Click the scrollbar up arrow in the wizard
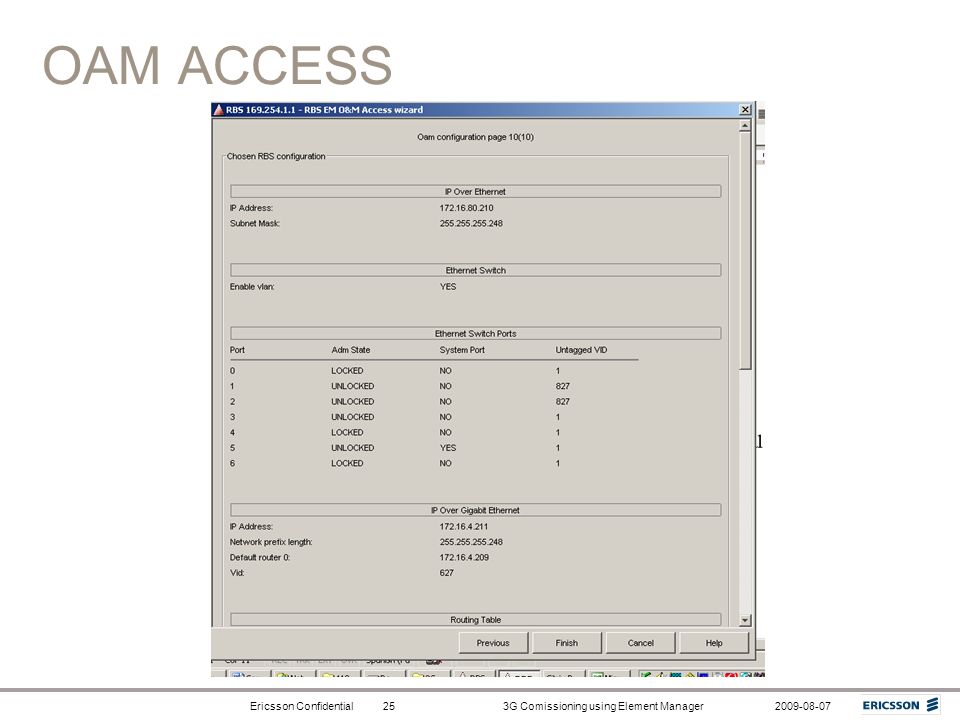 pos(744,126)
